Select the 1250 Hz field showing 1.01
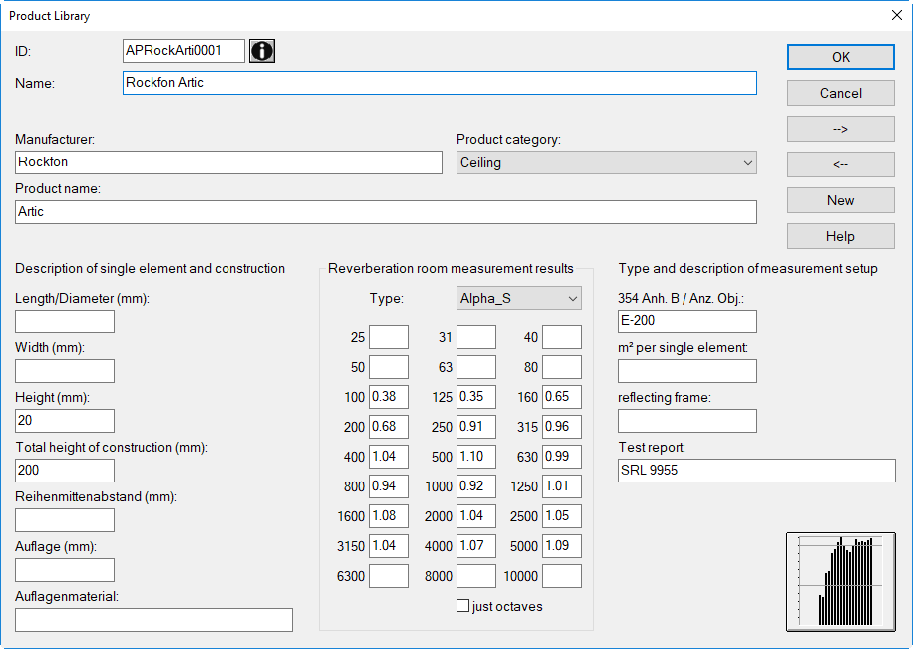Image resolution: width=913 pixels, height=649 pixels. (x=562, y=486)
